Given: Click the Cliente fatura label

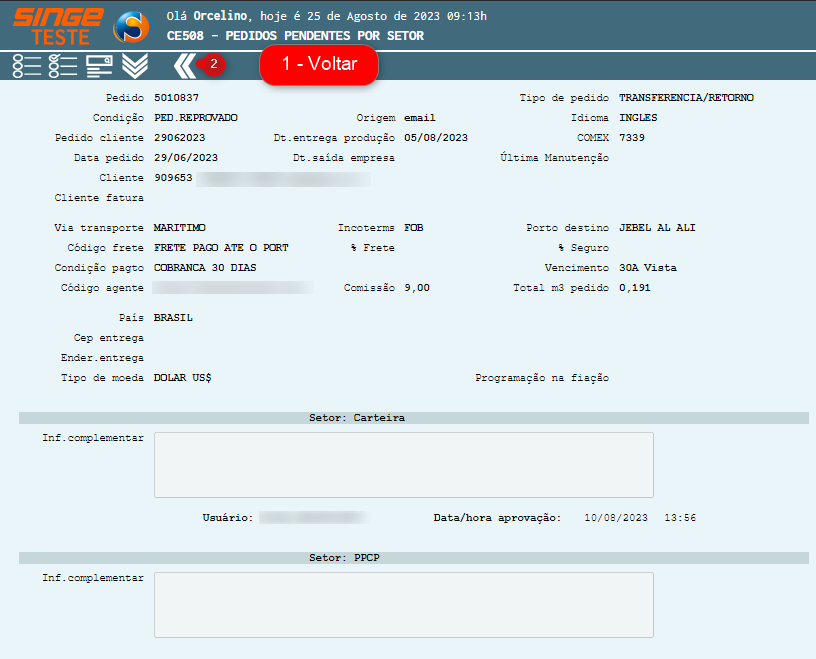Looking at the screenshot, I should pos(99,198).
